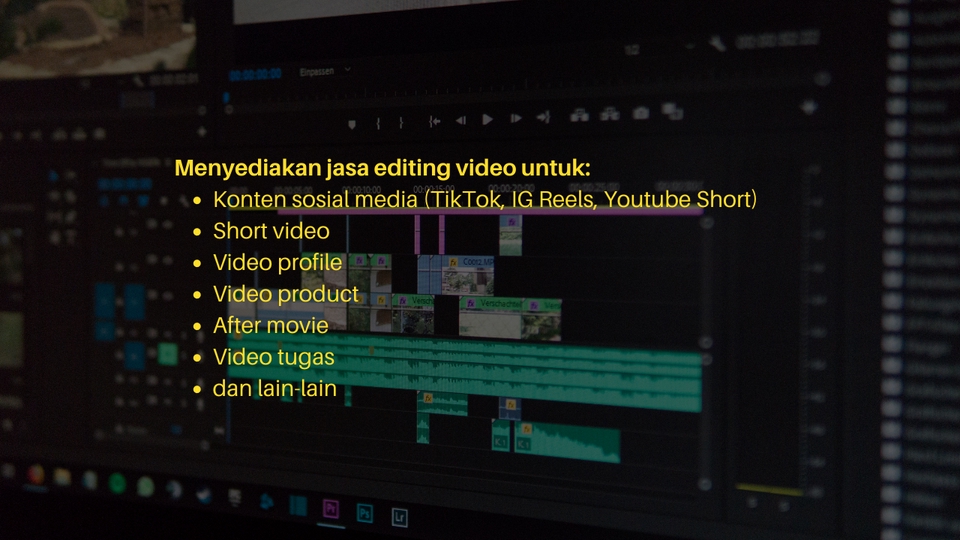960x540 pixels.
Task: Click the 'dan lain-lain' bullet
Action: 274,389
